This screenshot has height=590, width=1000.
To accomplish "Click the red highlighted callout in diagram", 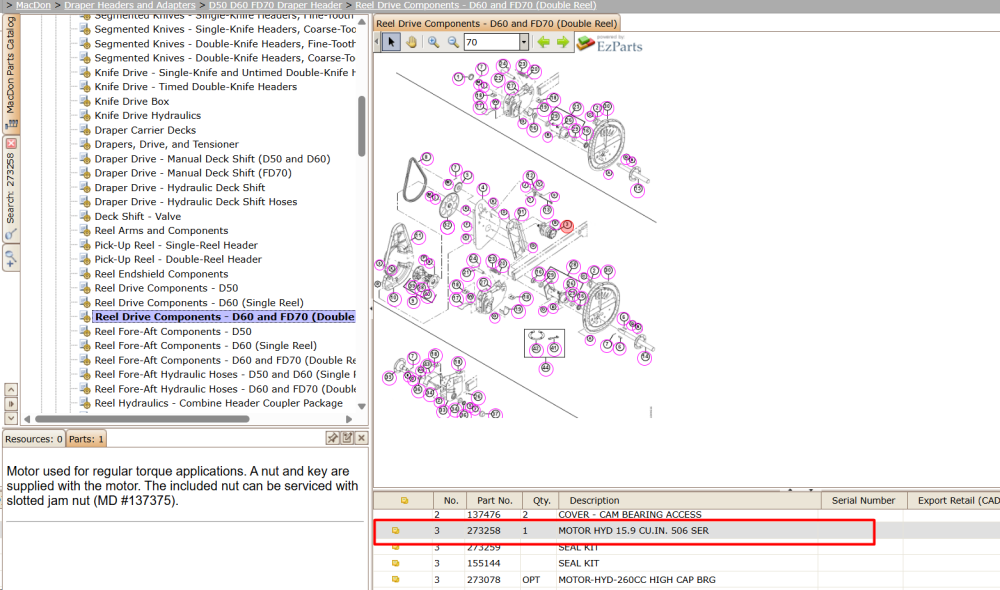I will coord(566,226).
